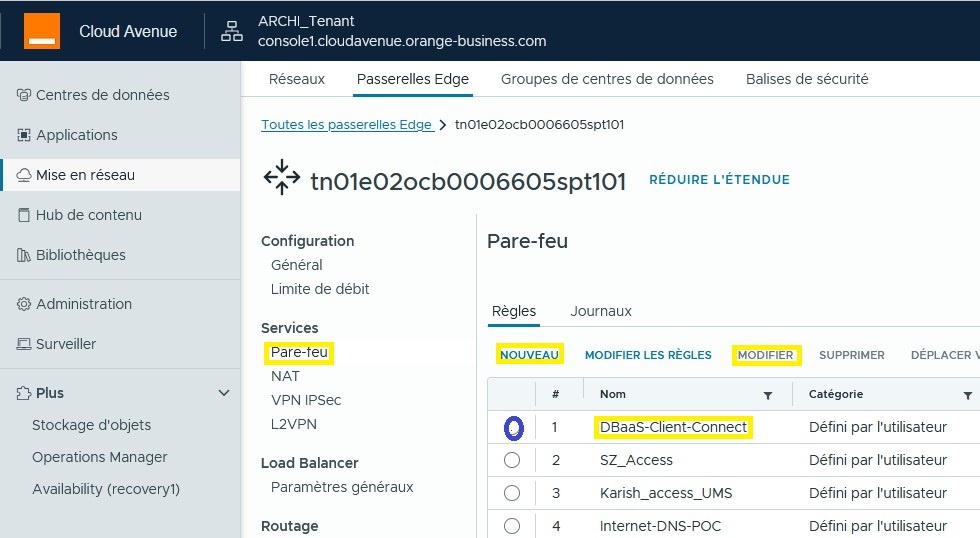Switch to the Journaux tab
This screenshot has width=980, height=538.
pyautogui.click(x=600, y=311)
